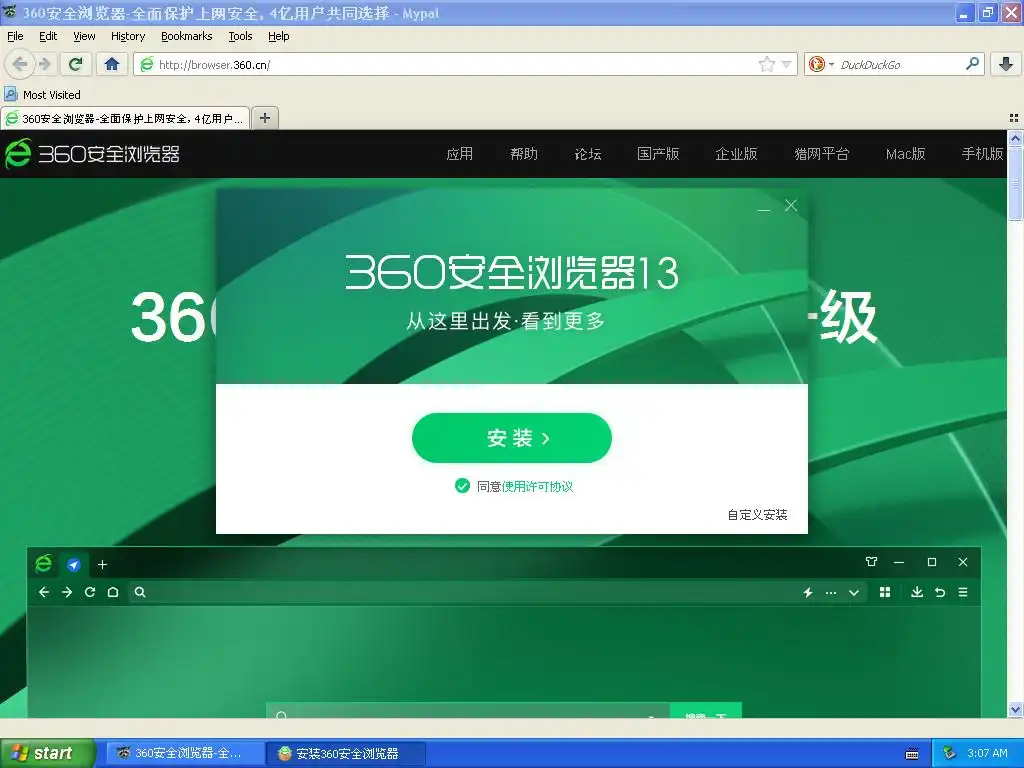Viewport: 1024px width, 768px height.
Task: Click the 企业版 navigation link
Action: tap(737, 153)
